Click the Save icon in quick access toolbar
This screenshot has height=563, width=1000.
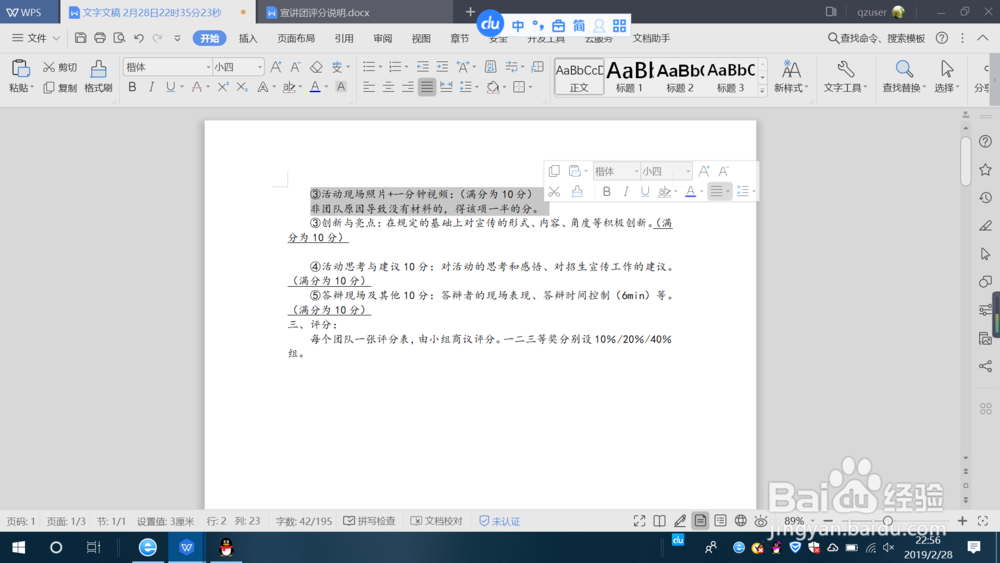coord(80,38)
